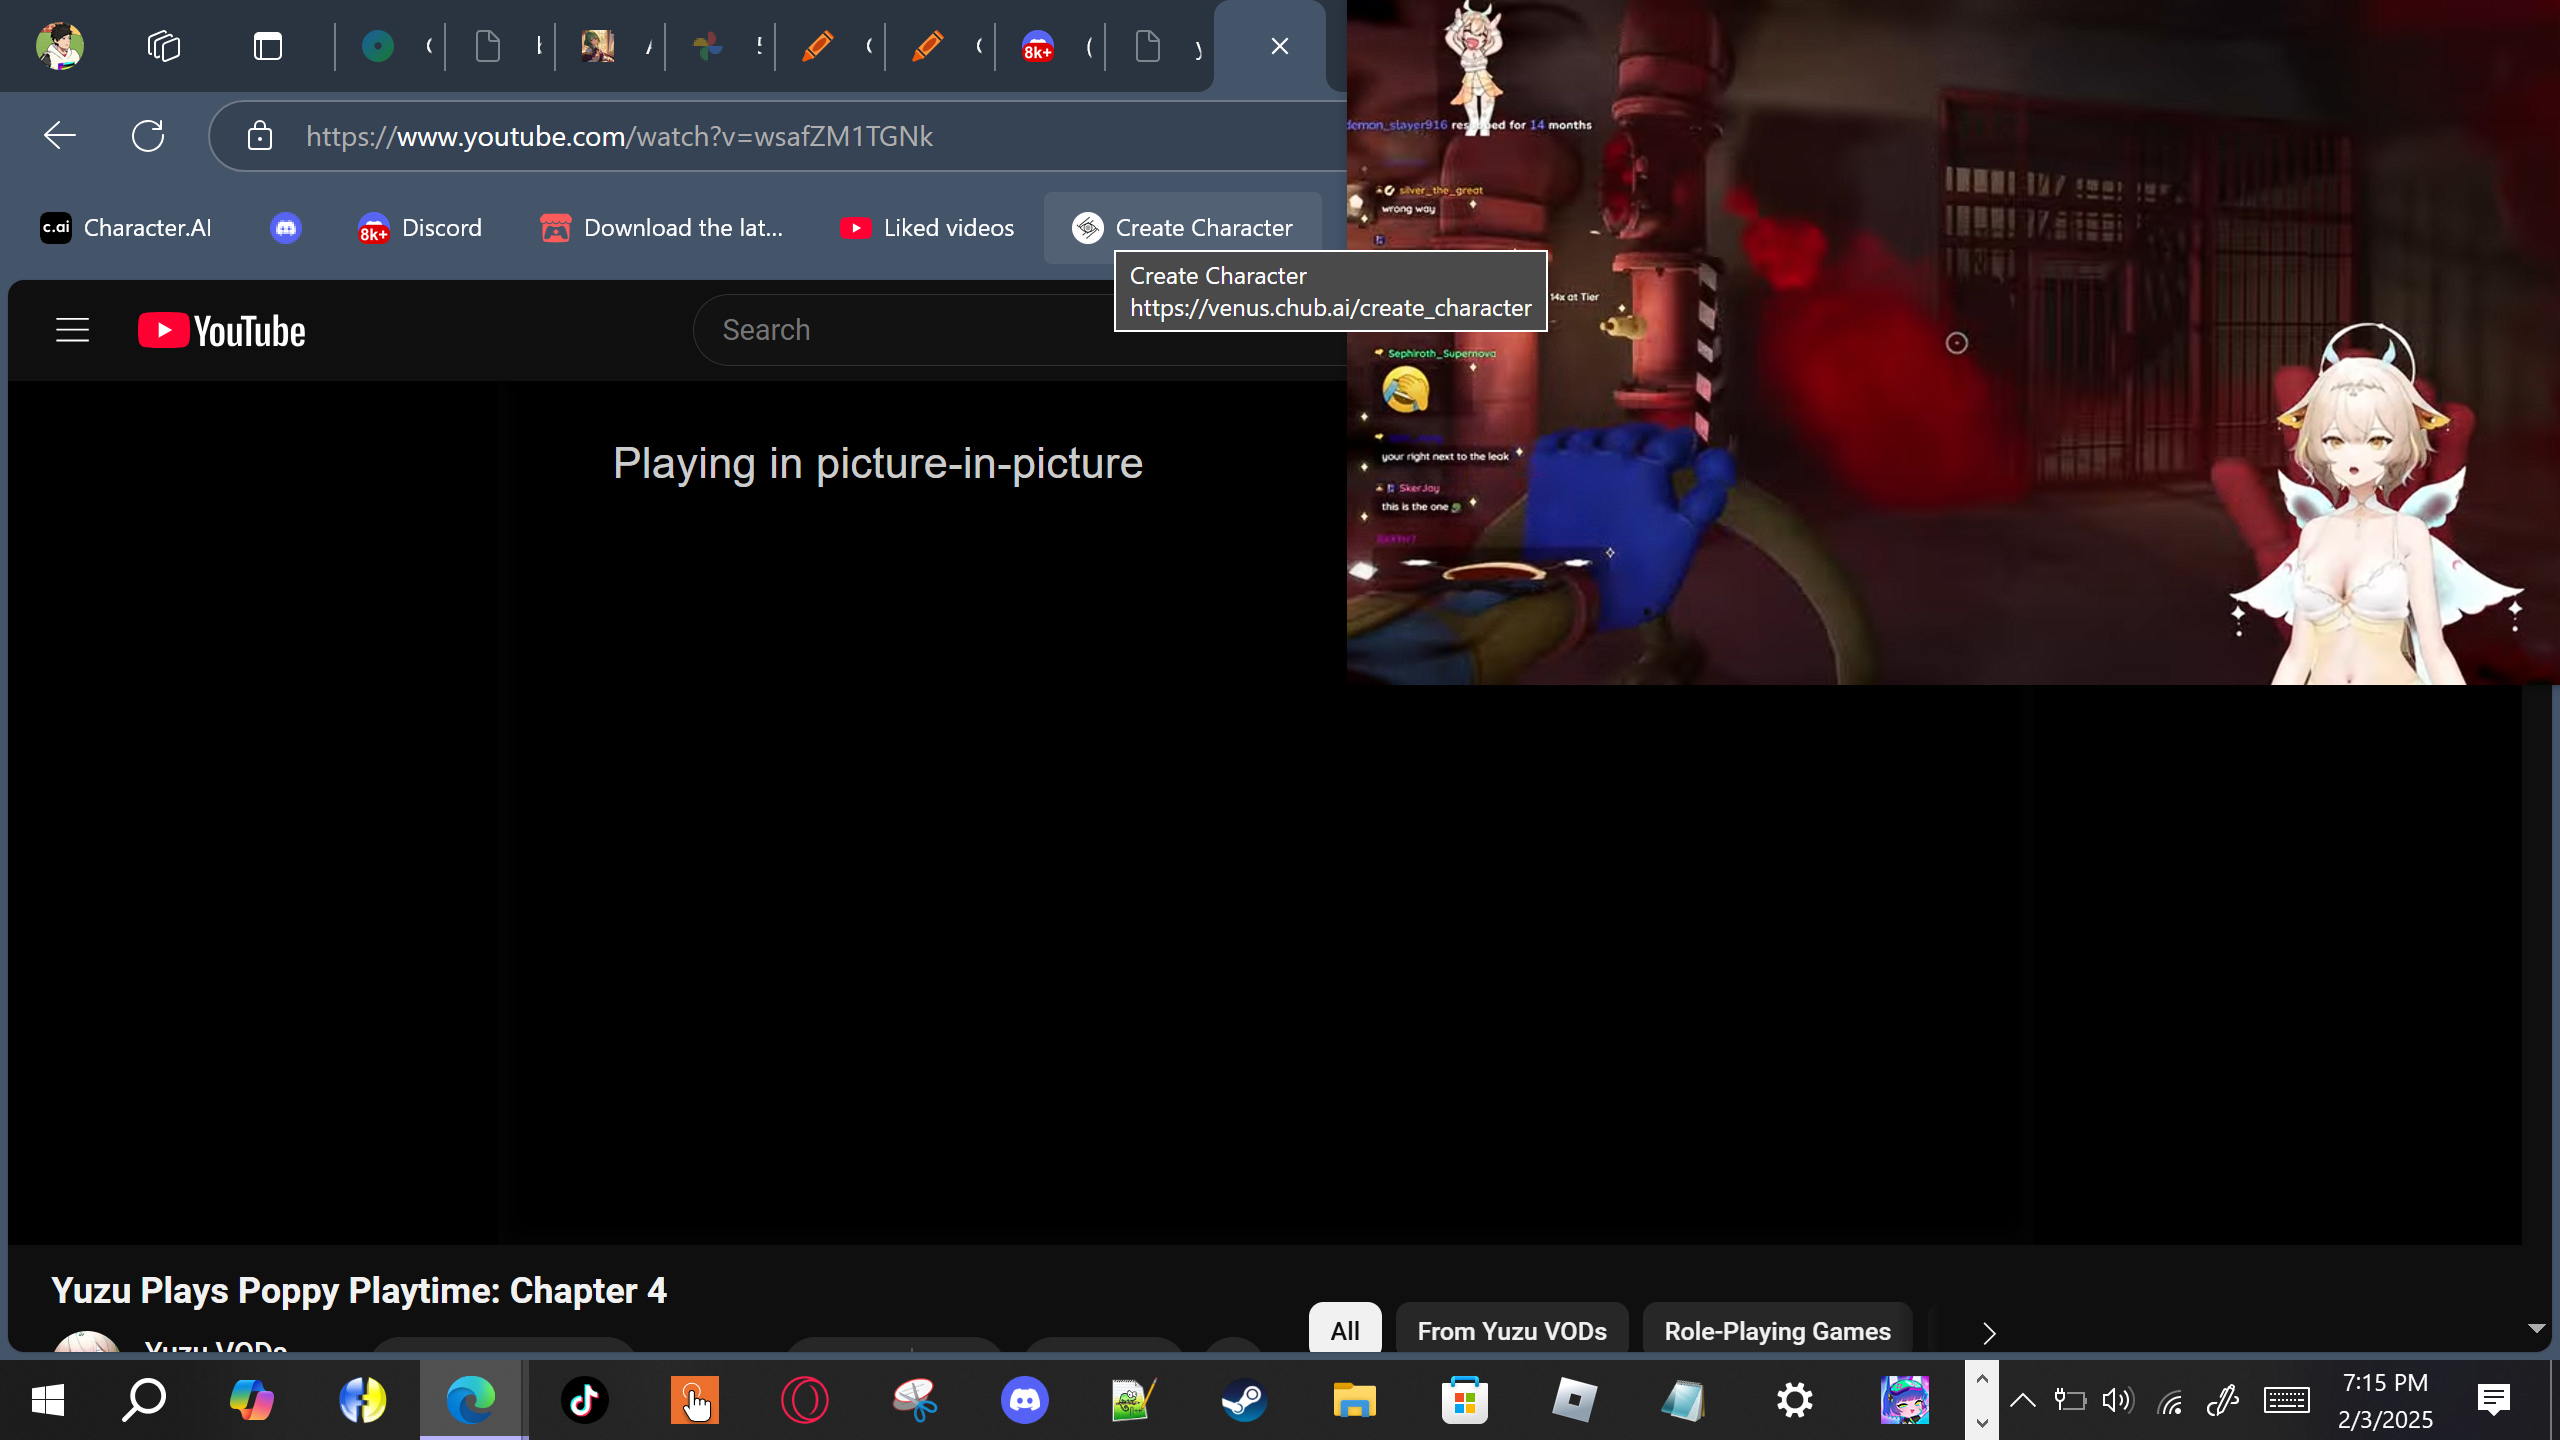Launch the Opera browser from the taskbar
2560x1440 pixels.
tap(804, 1400)
